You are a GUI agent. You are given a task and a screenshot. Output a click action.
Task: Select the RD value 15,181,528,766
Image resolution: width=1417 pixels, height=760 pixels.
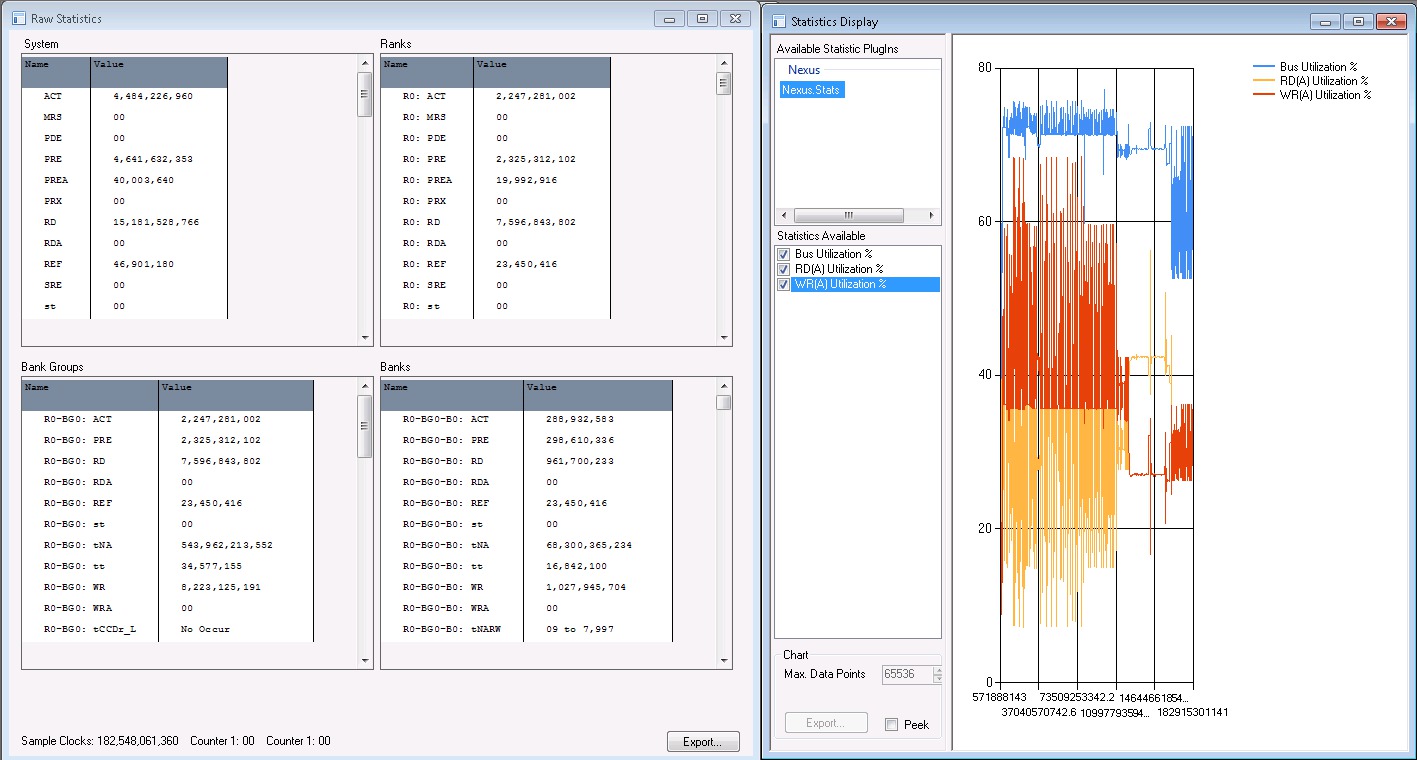coord(156,223)
